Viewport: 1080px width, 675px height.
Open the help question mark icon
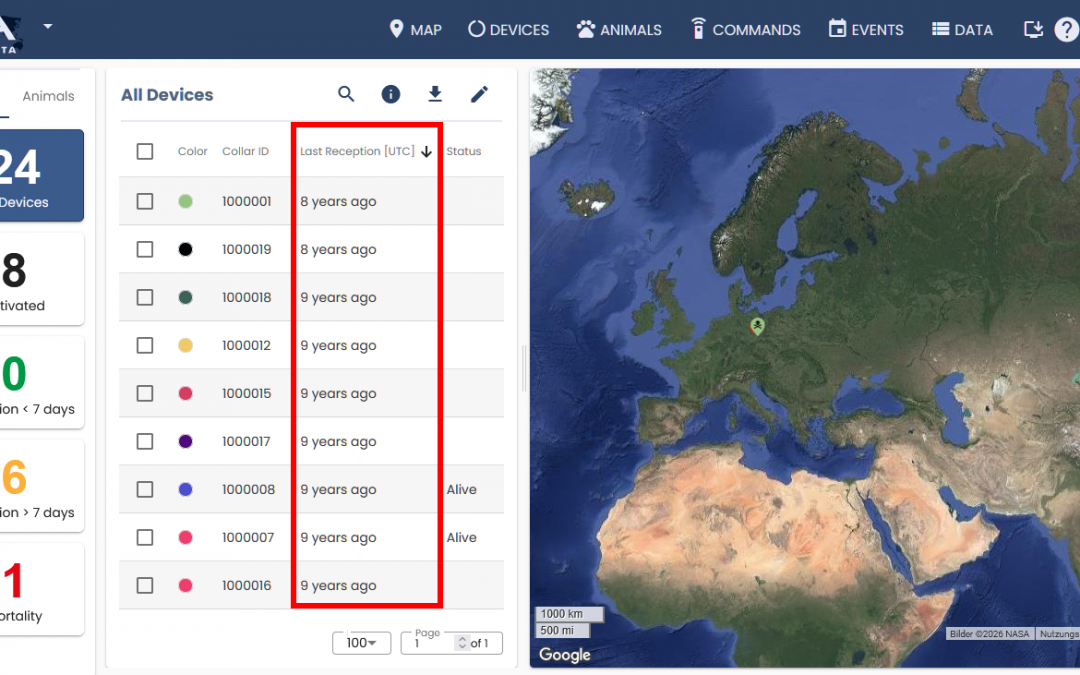point(1067,29)
